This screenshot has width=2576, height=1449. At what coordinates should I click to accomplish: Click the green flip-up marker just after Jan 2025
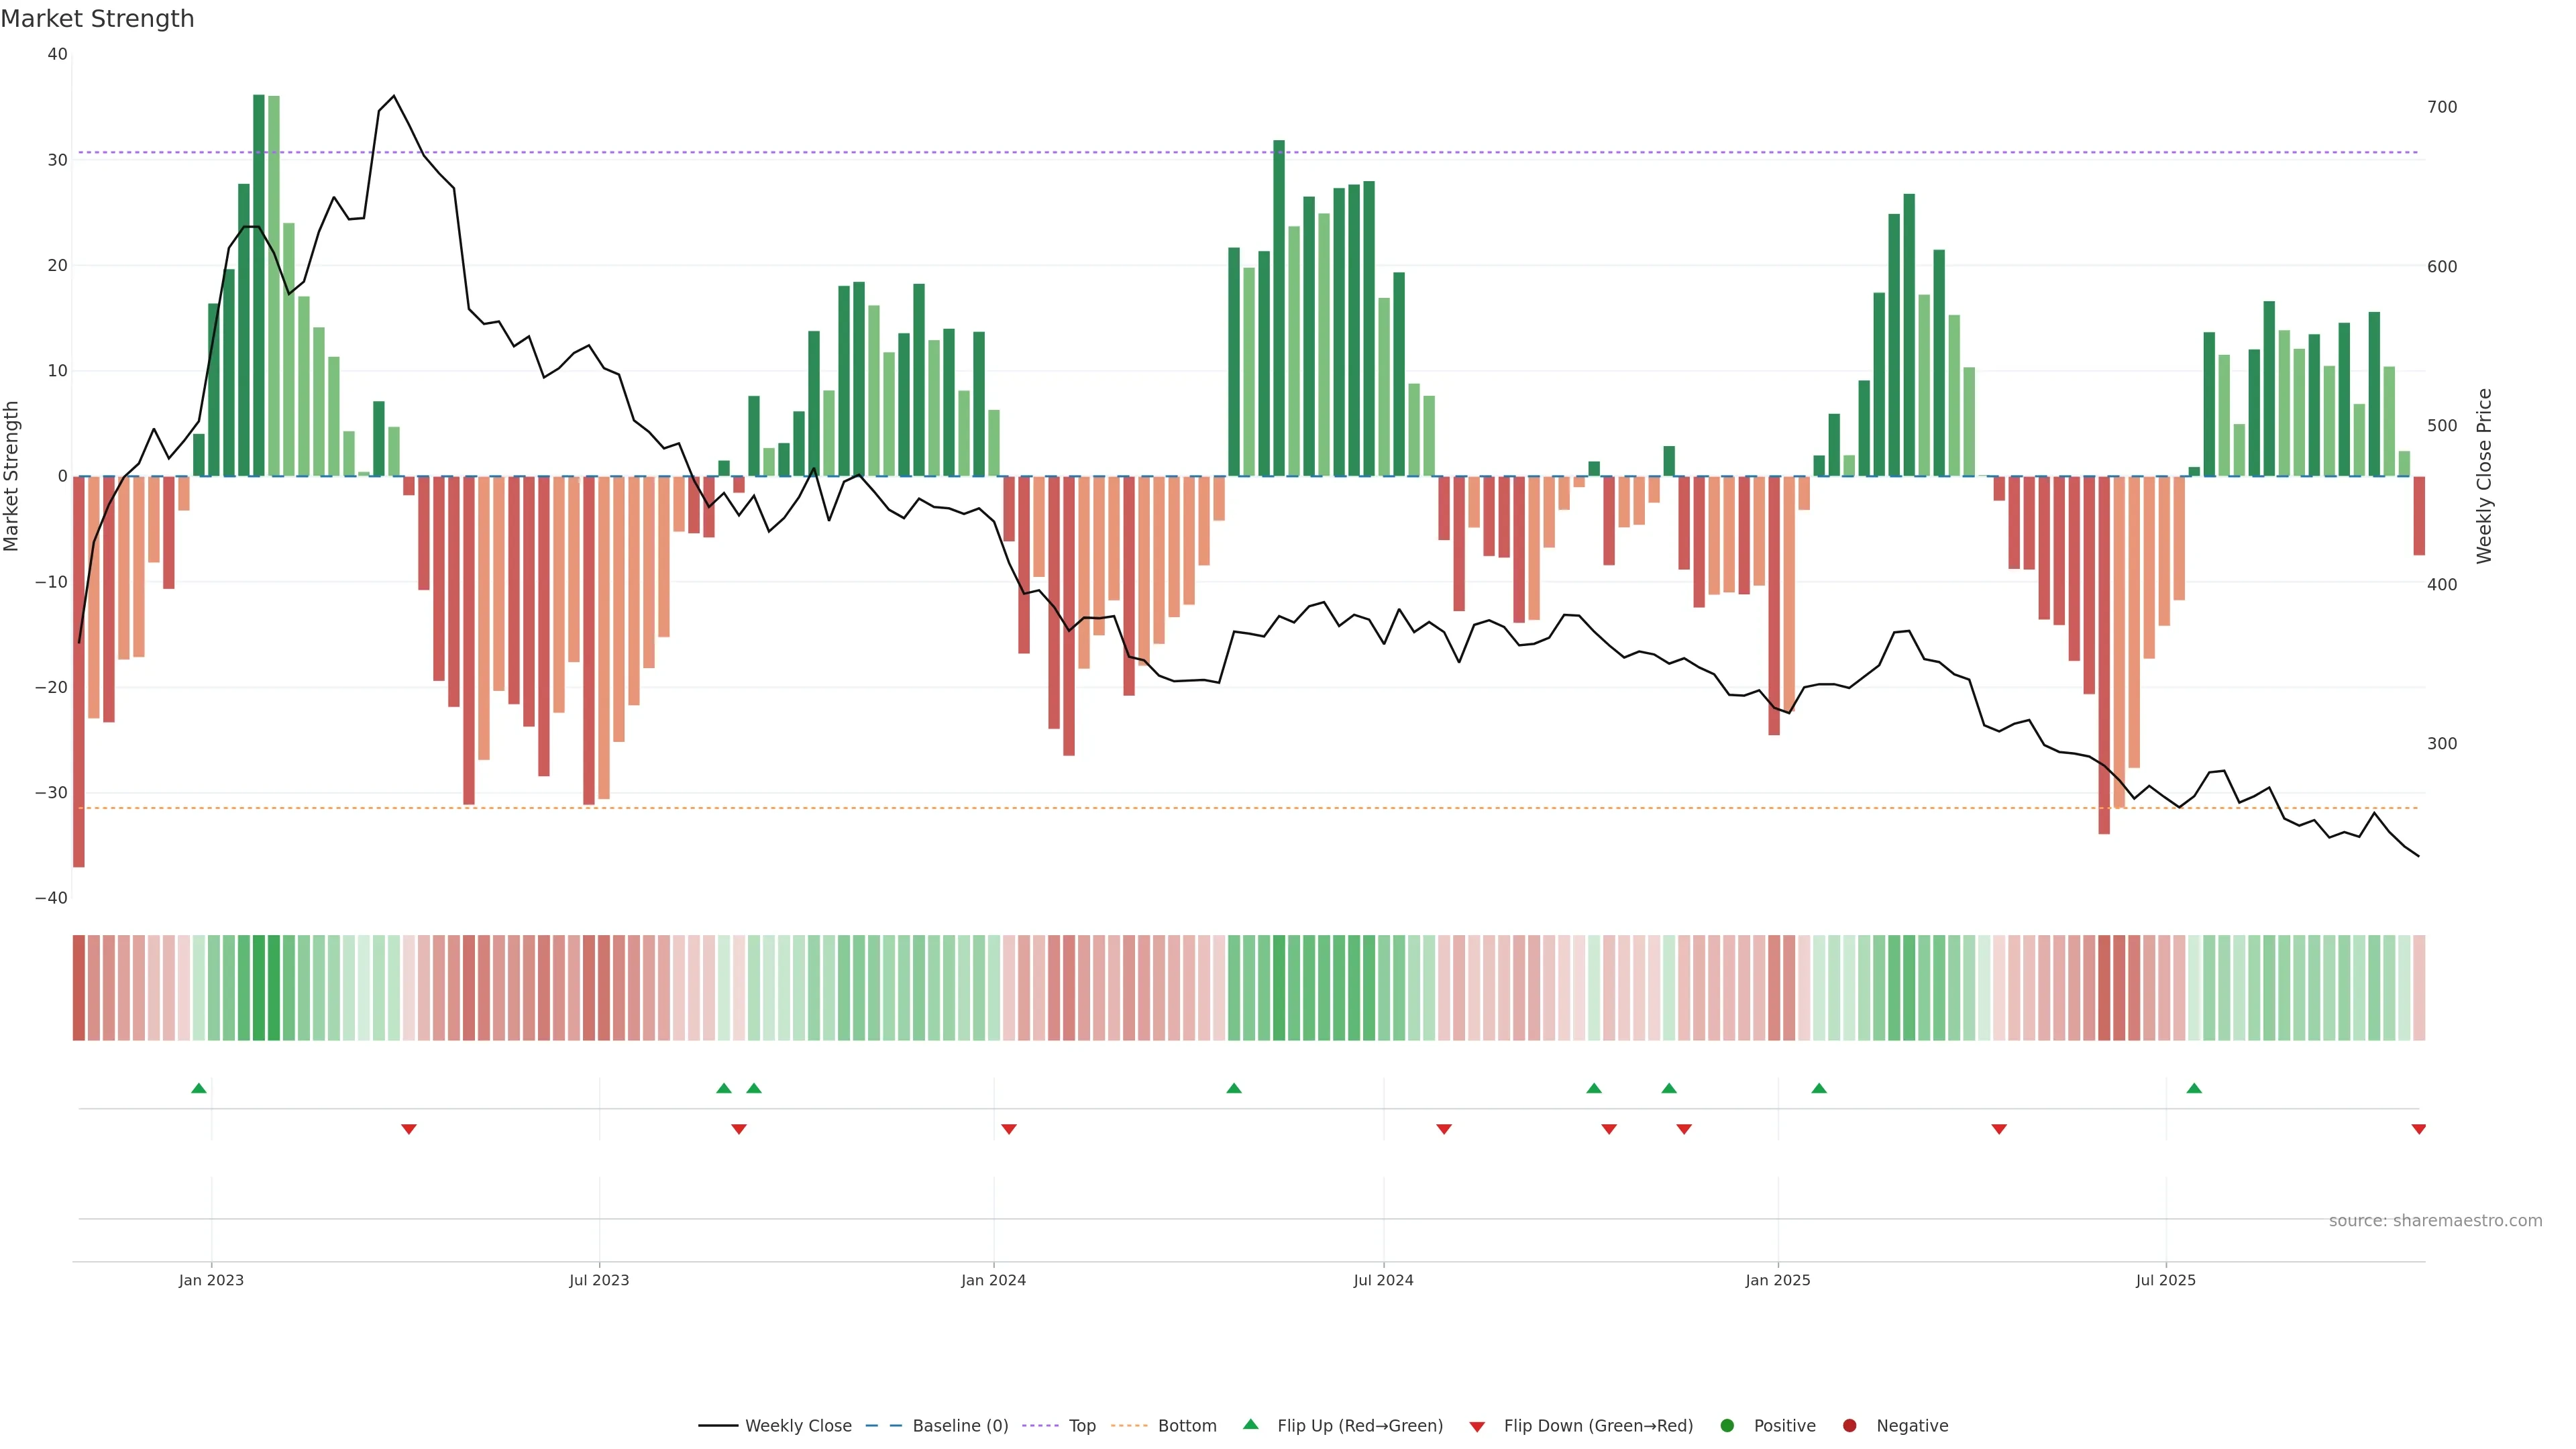pos(1819,1088)
